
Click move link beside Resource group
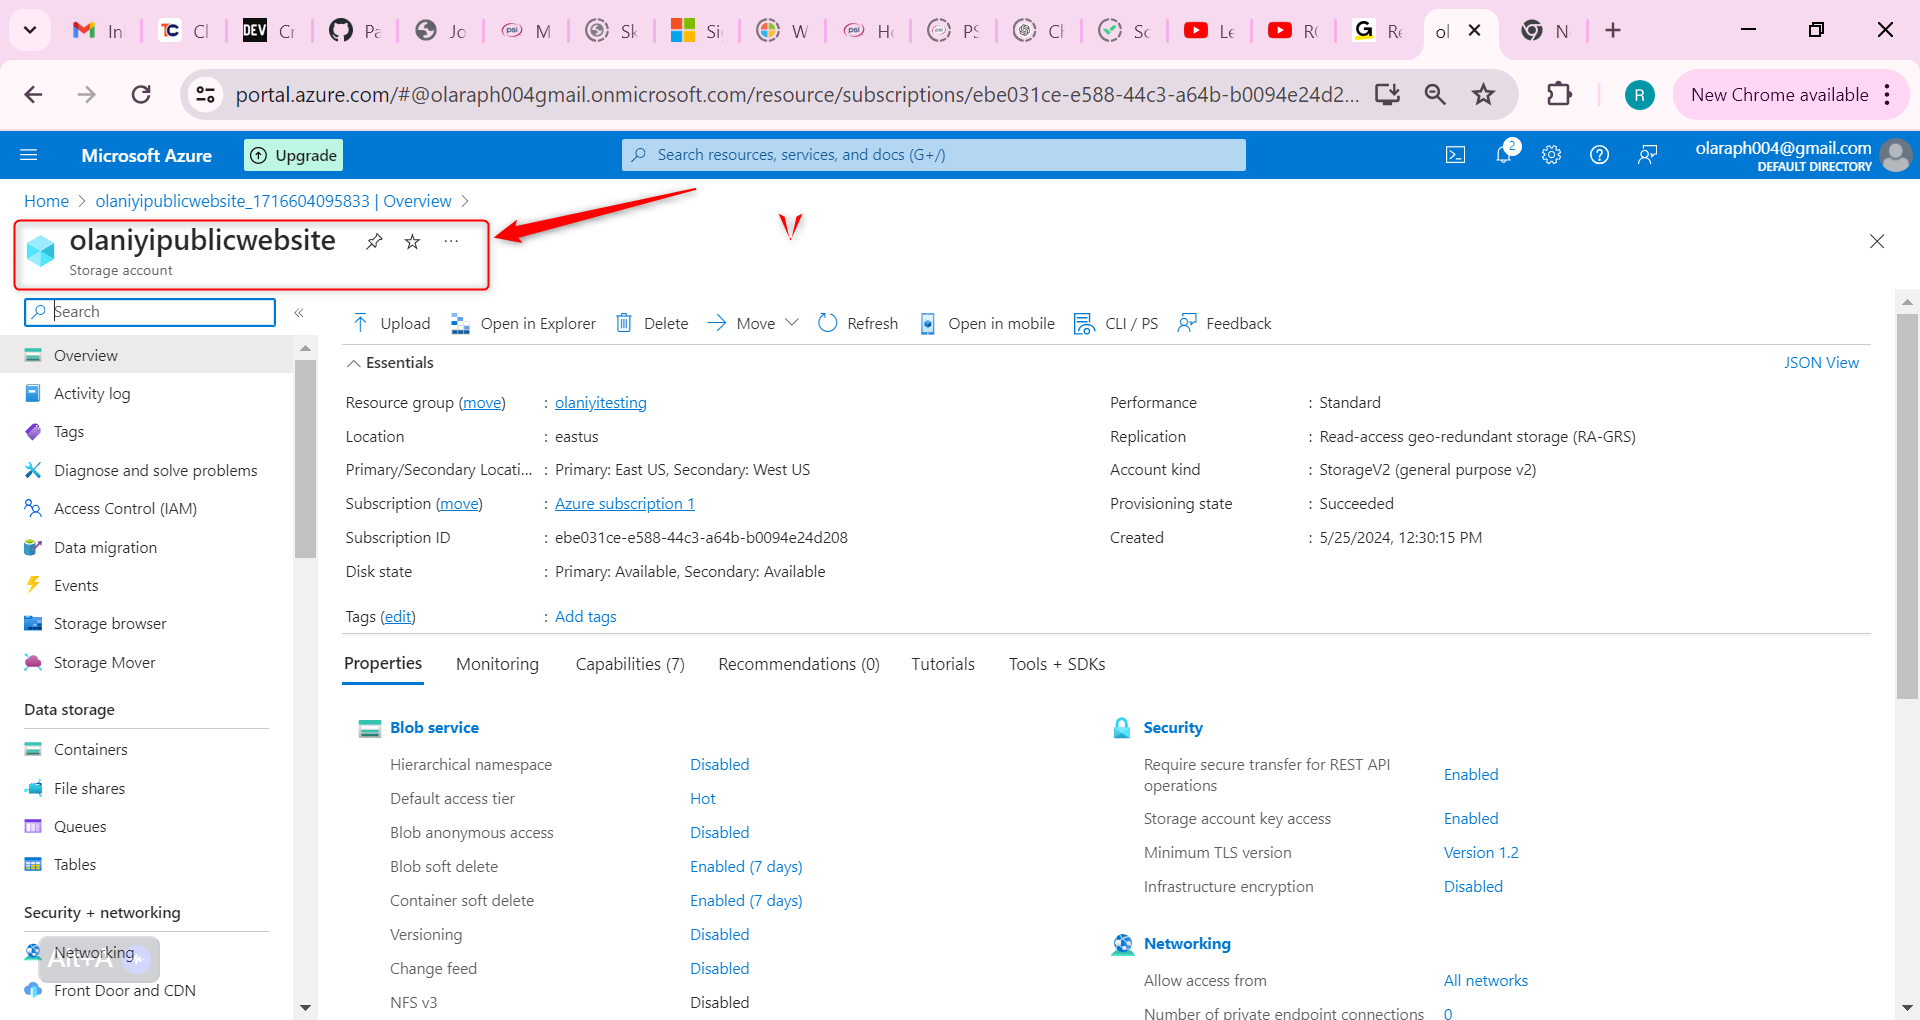482,403
